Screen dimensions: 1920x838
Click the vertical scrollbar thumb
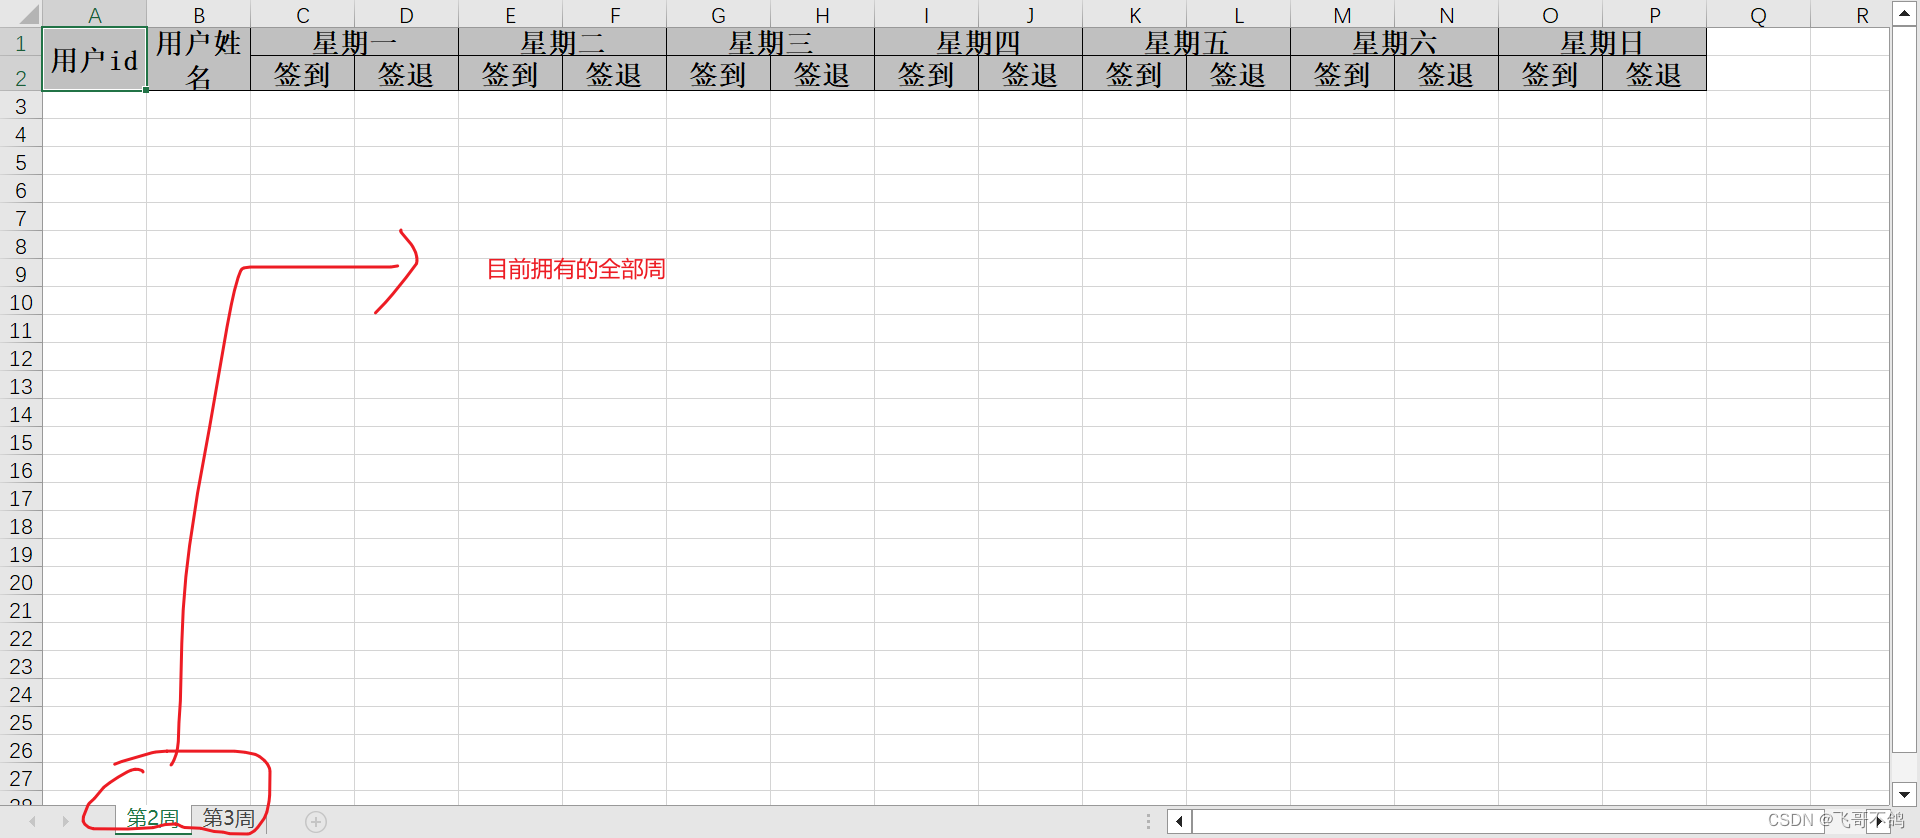click(1904, 390)
